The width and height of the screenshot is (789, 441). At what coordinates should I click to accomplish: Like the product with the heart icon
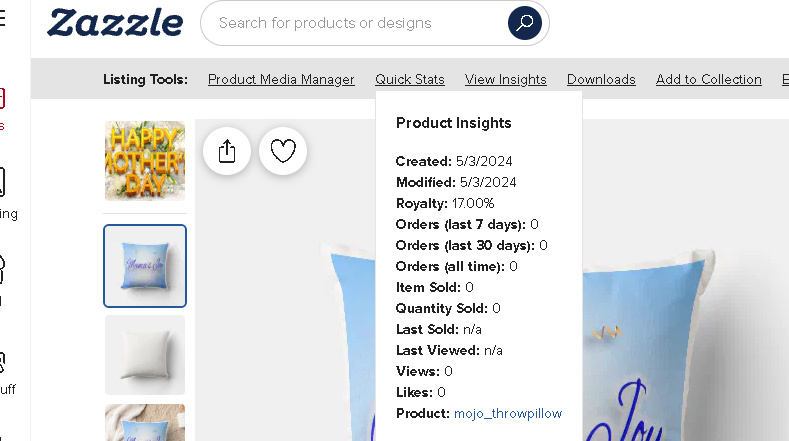283,151
